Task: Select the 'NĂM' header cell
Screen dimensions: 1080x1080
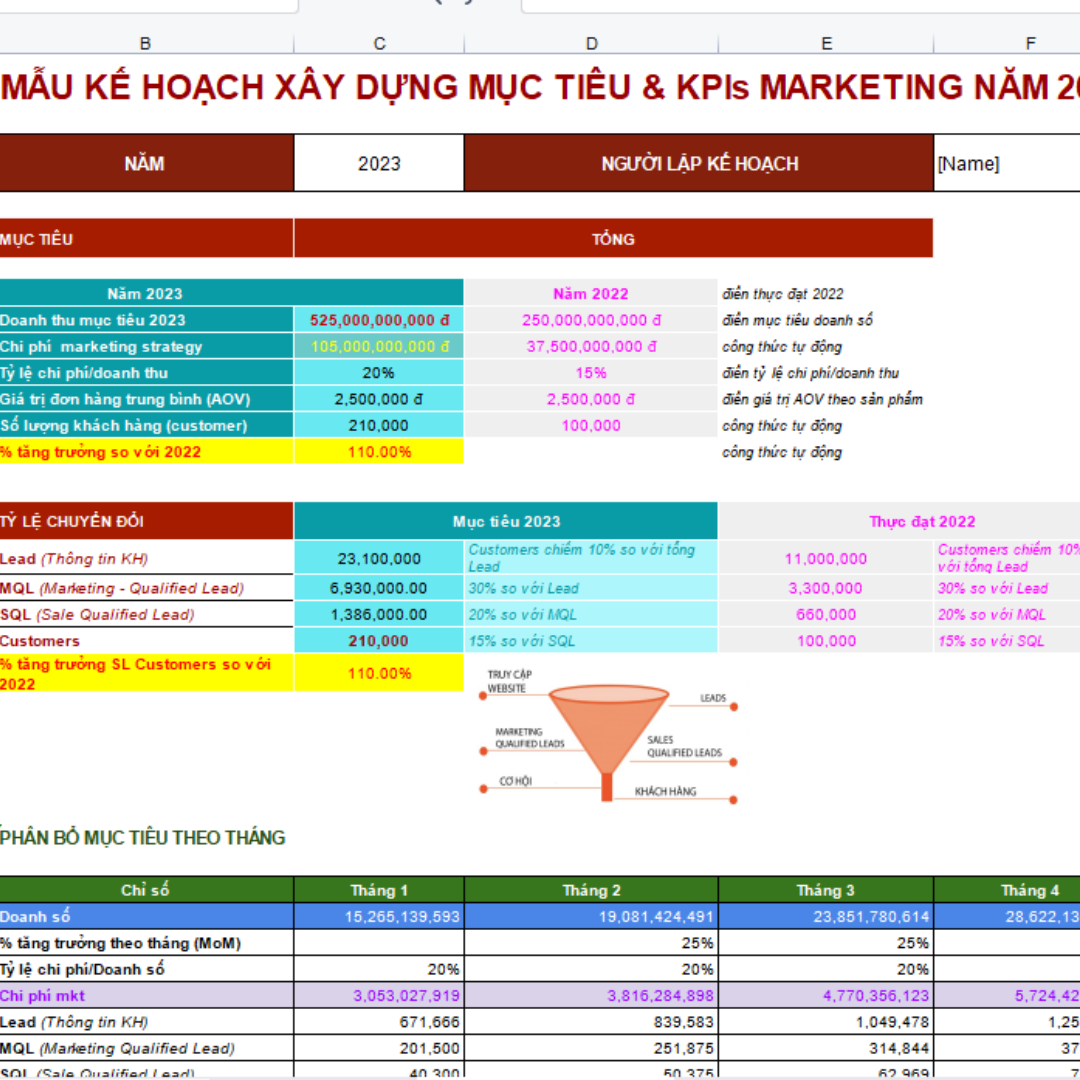Action: (x=146, y=163)
